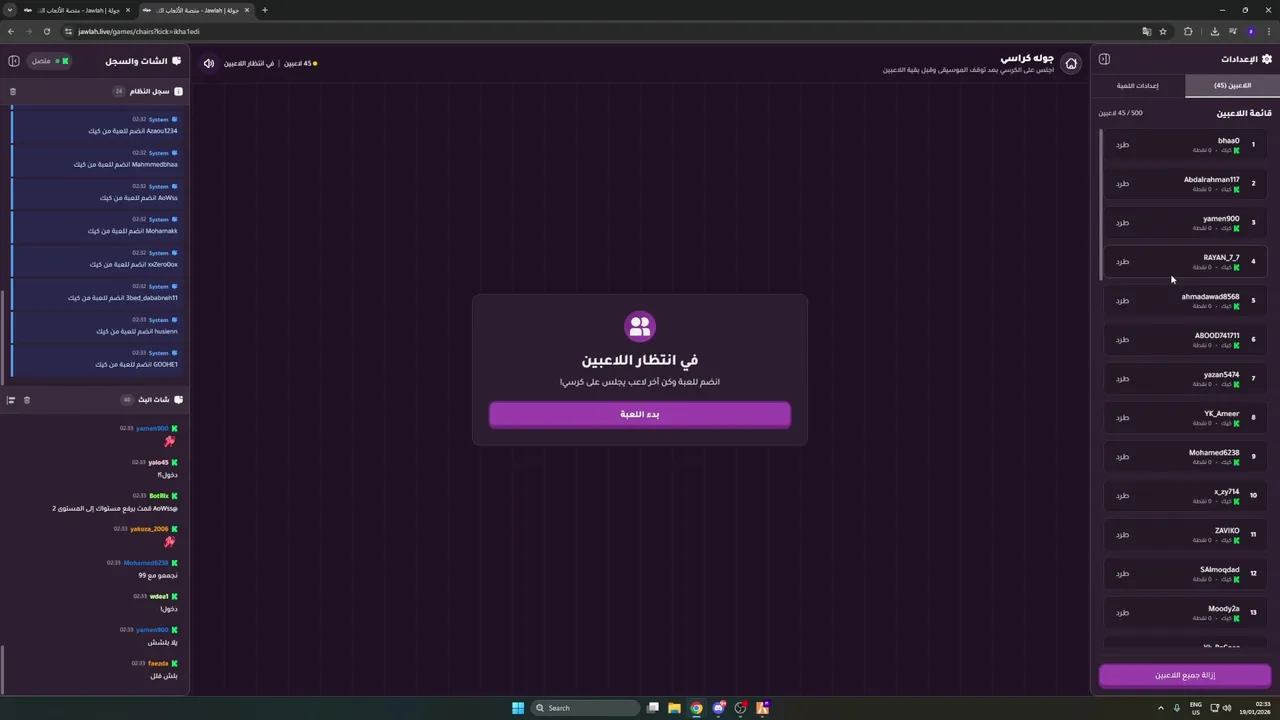Screen dimensions: 1280x720
Task: Open the Chrome three-dot menu
Action: (1268, 31)
